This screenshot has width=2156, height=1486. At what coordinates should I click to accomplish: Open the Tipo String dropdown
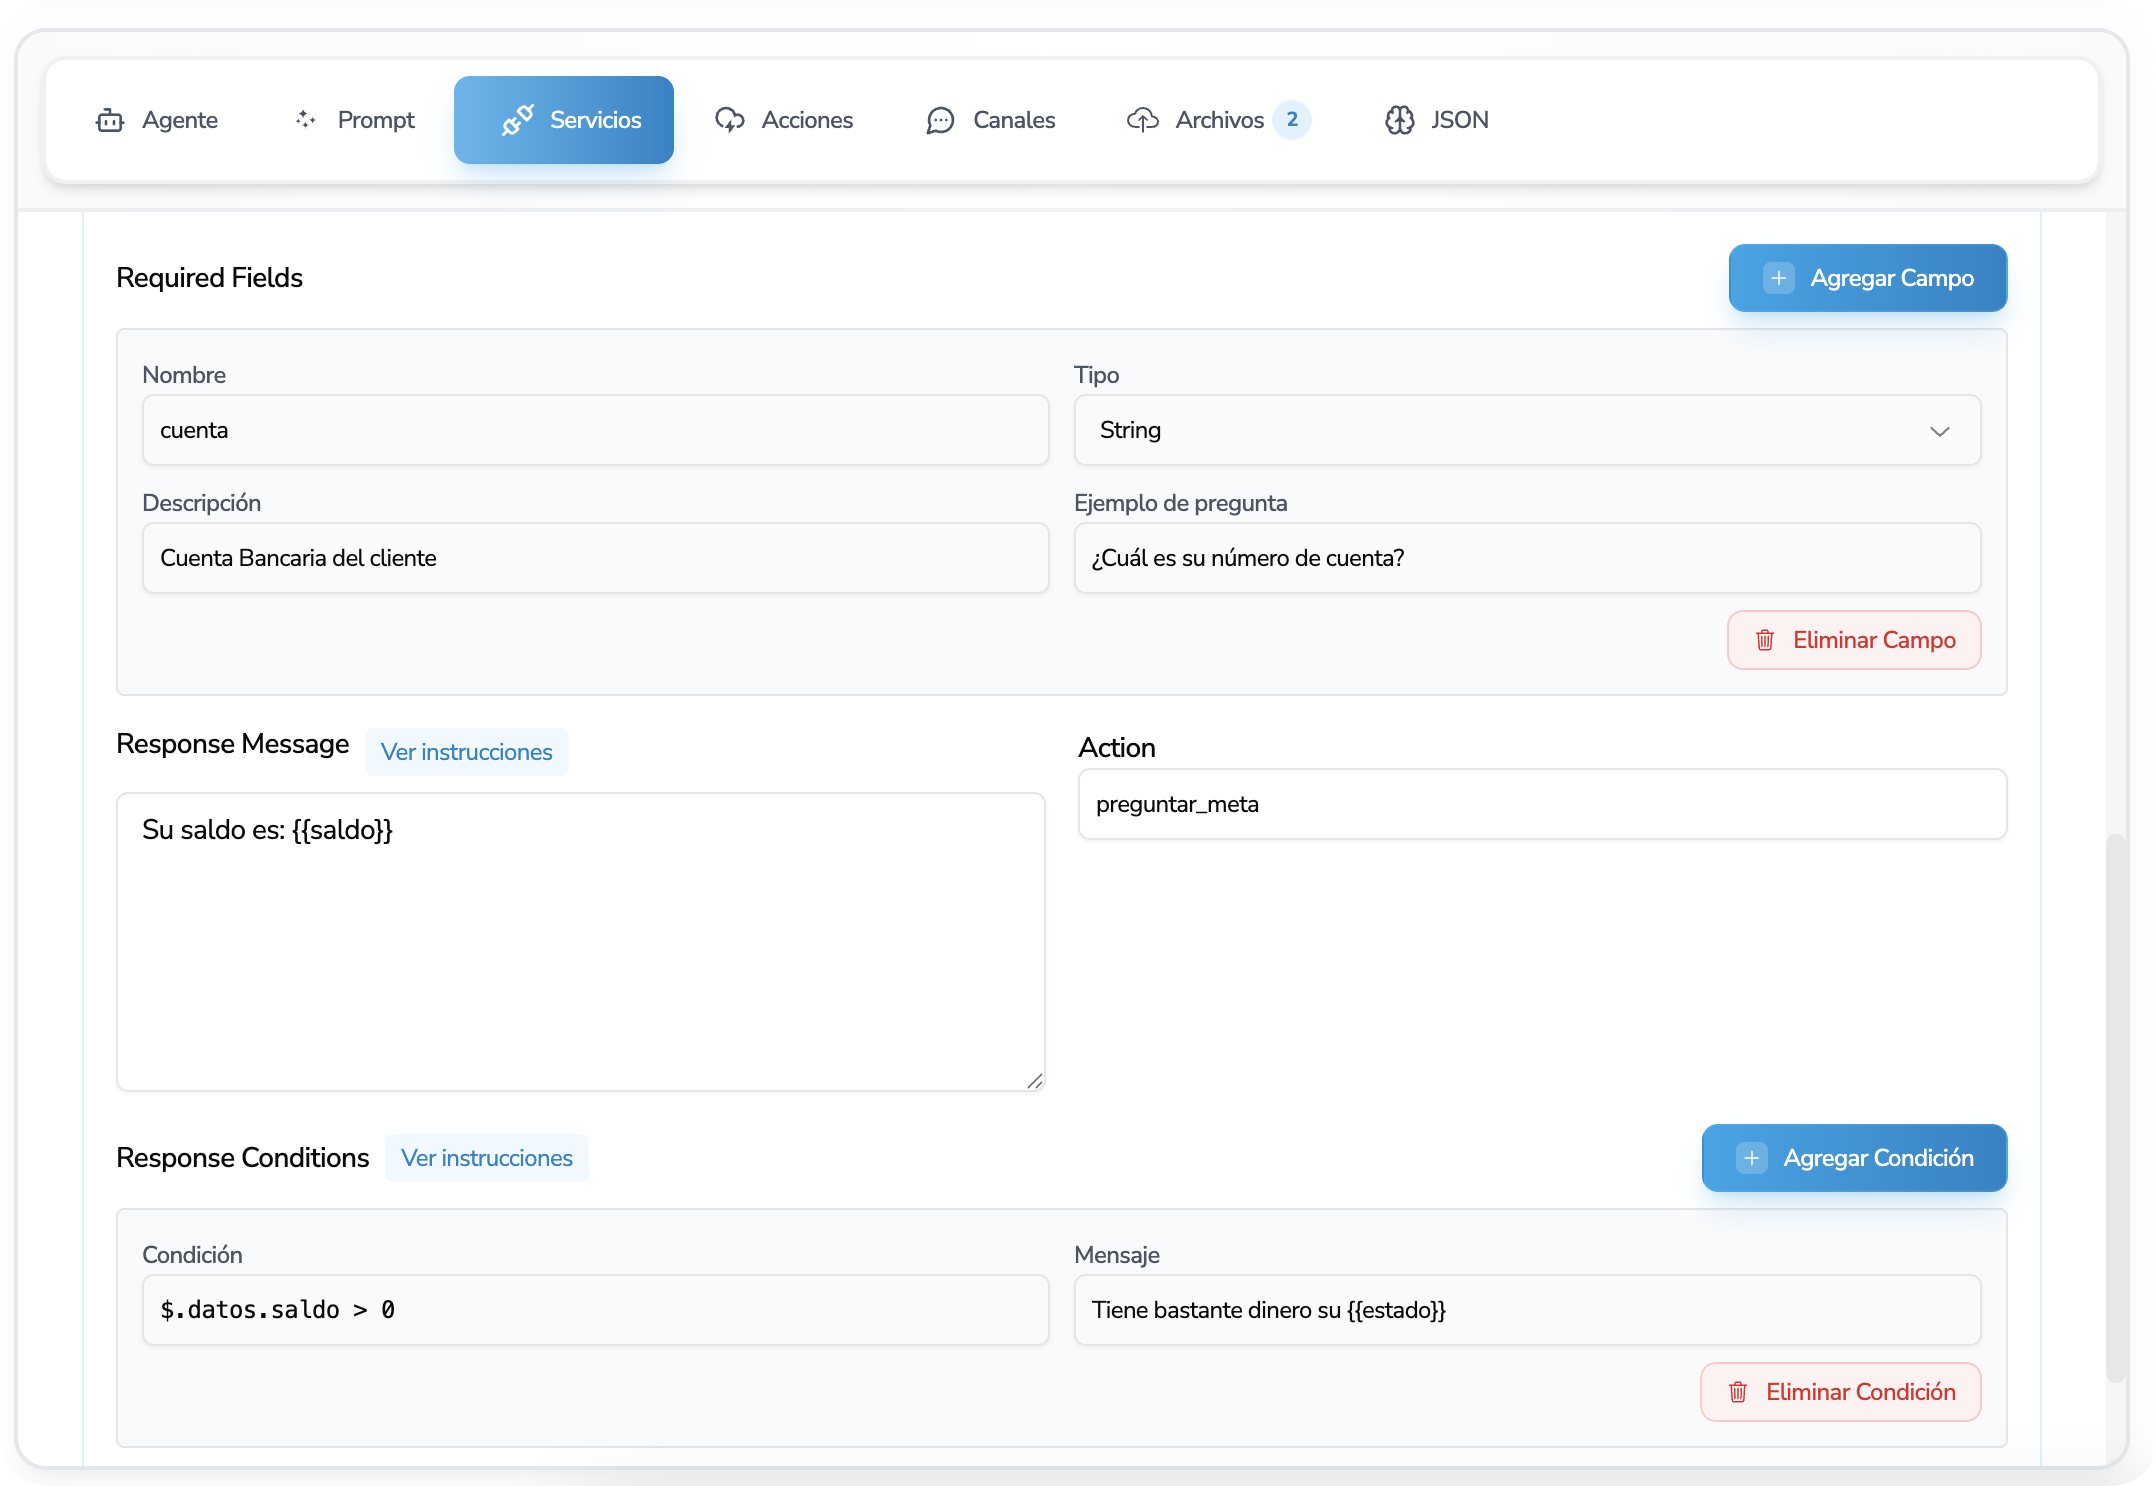pos(1526,430)
